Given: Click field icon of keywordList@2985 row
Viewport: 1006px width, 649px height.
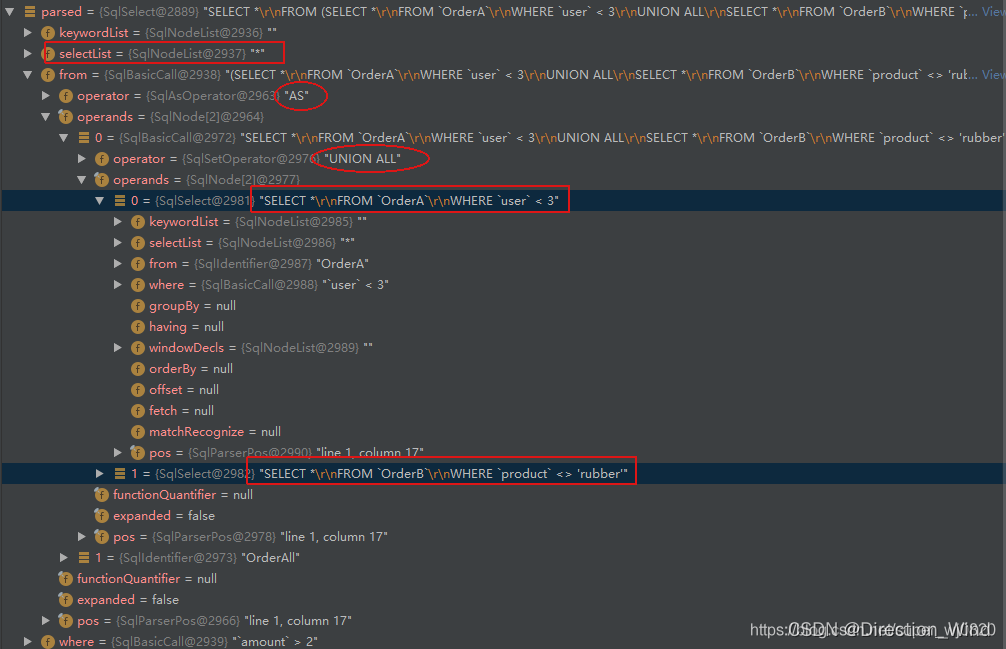Looking at the screenshot, I should [137, 222].
